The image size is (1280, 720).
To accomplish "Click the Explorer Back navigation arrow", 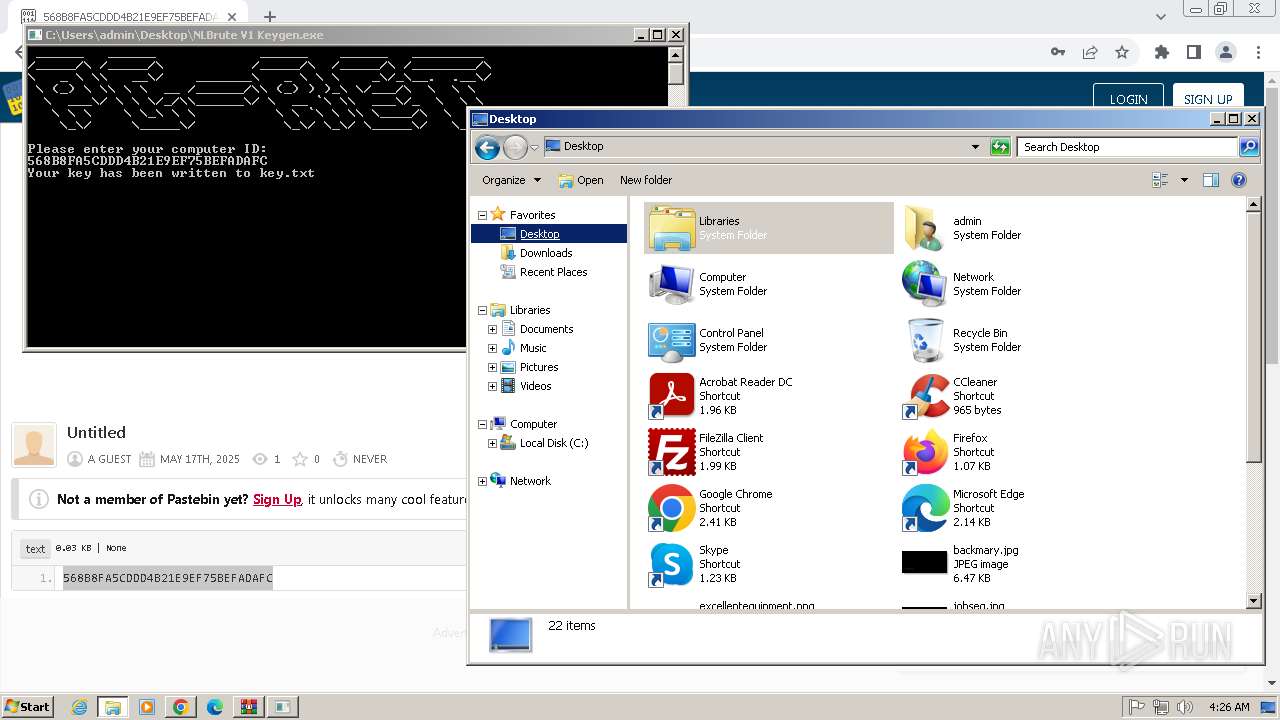I will click(487, 148).
